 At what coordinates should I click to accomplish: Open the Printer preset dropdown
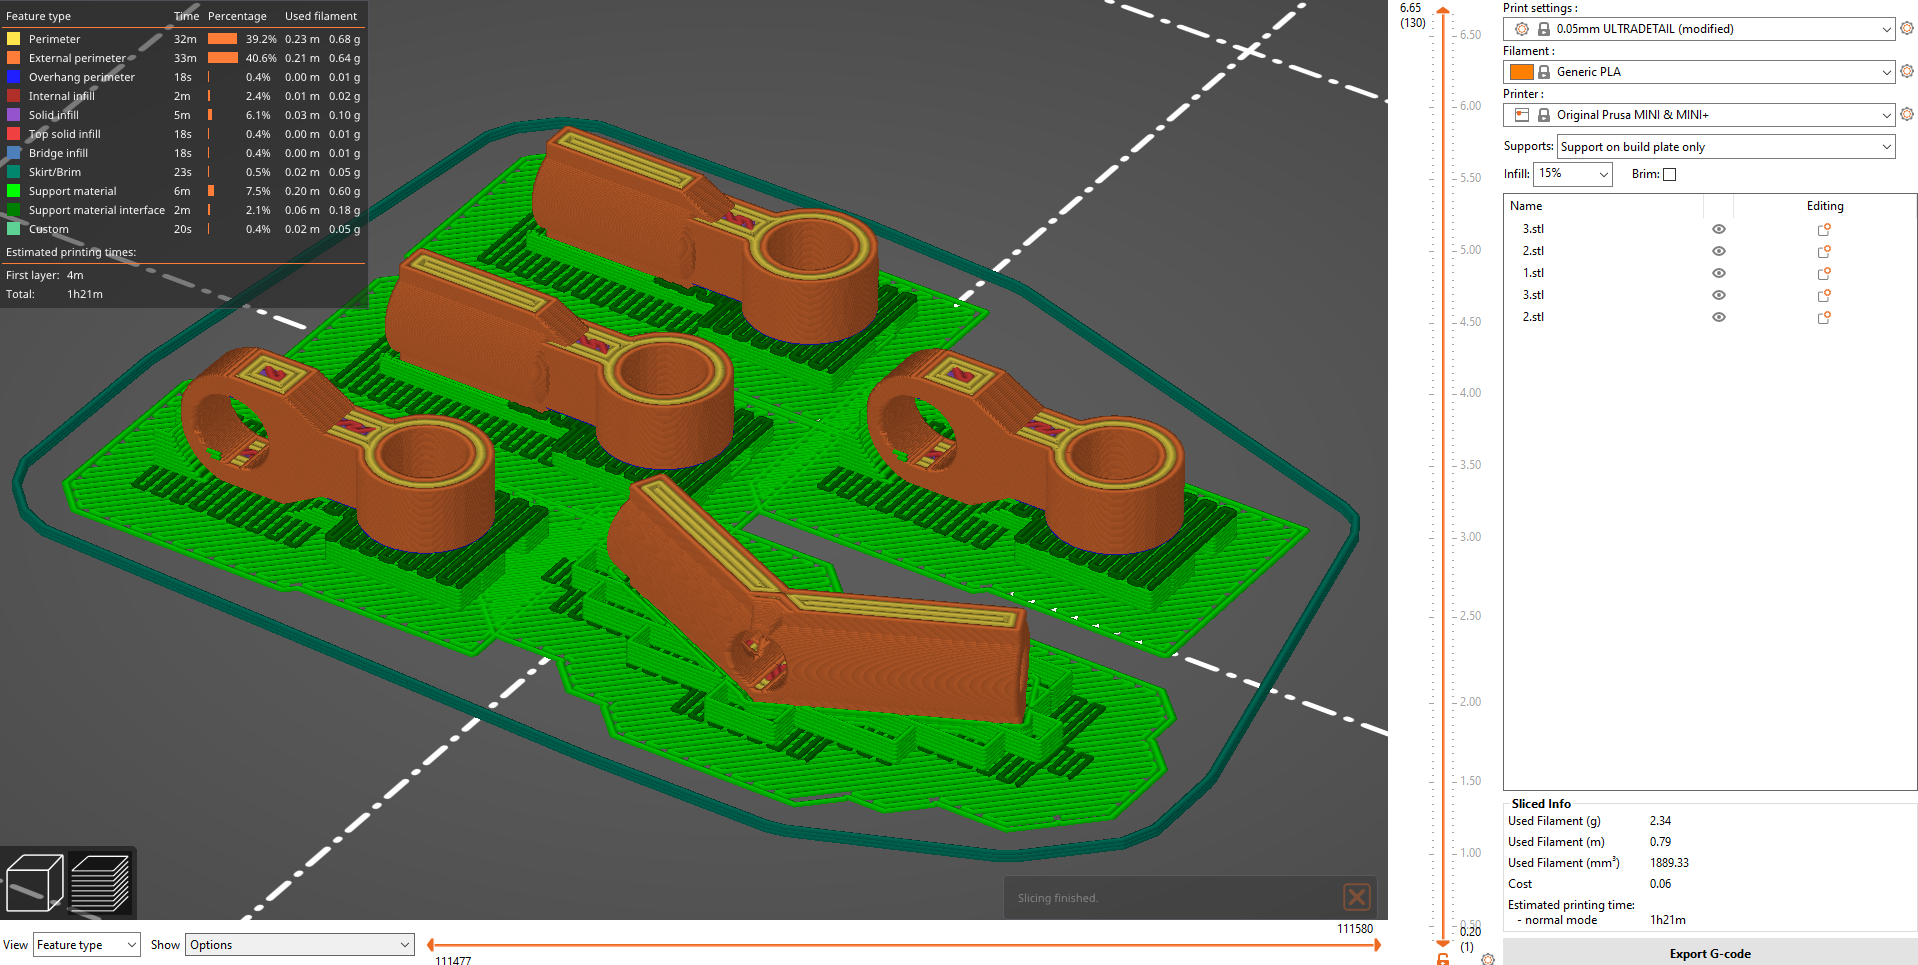[1699, 115]
